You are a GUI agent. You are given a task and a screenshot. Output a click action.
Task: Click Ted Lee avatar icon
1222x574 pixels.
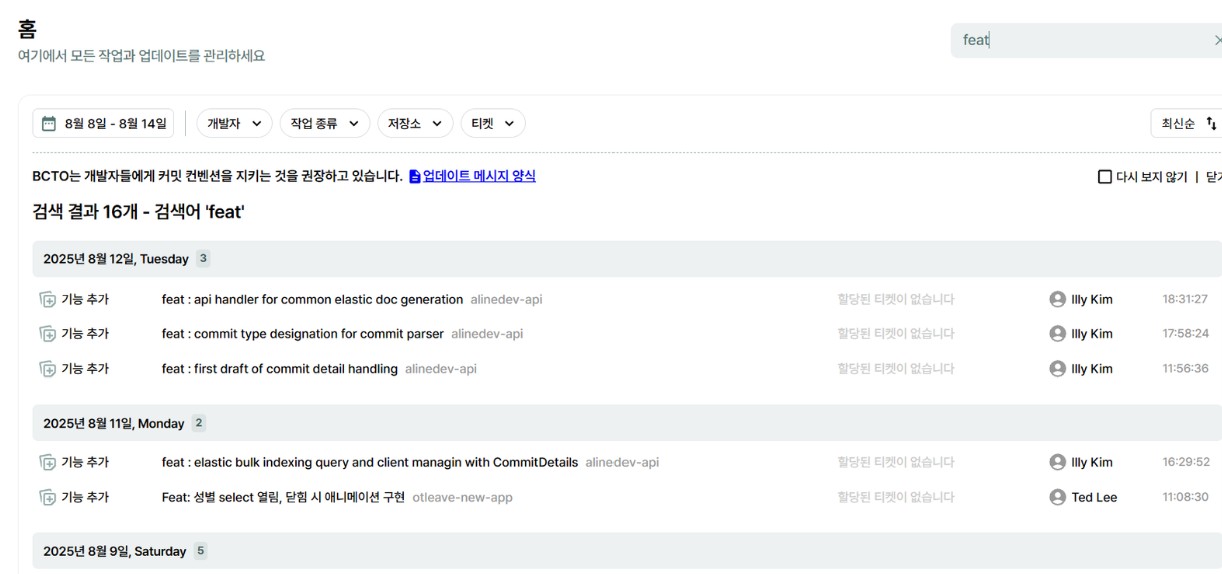pos(1057,497)
